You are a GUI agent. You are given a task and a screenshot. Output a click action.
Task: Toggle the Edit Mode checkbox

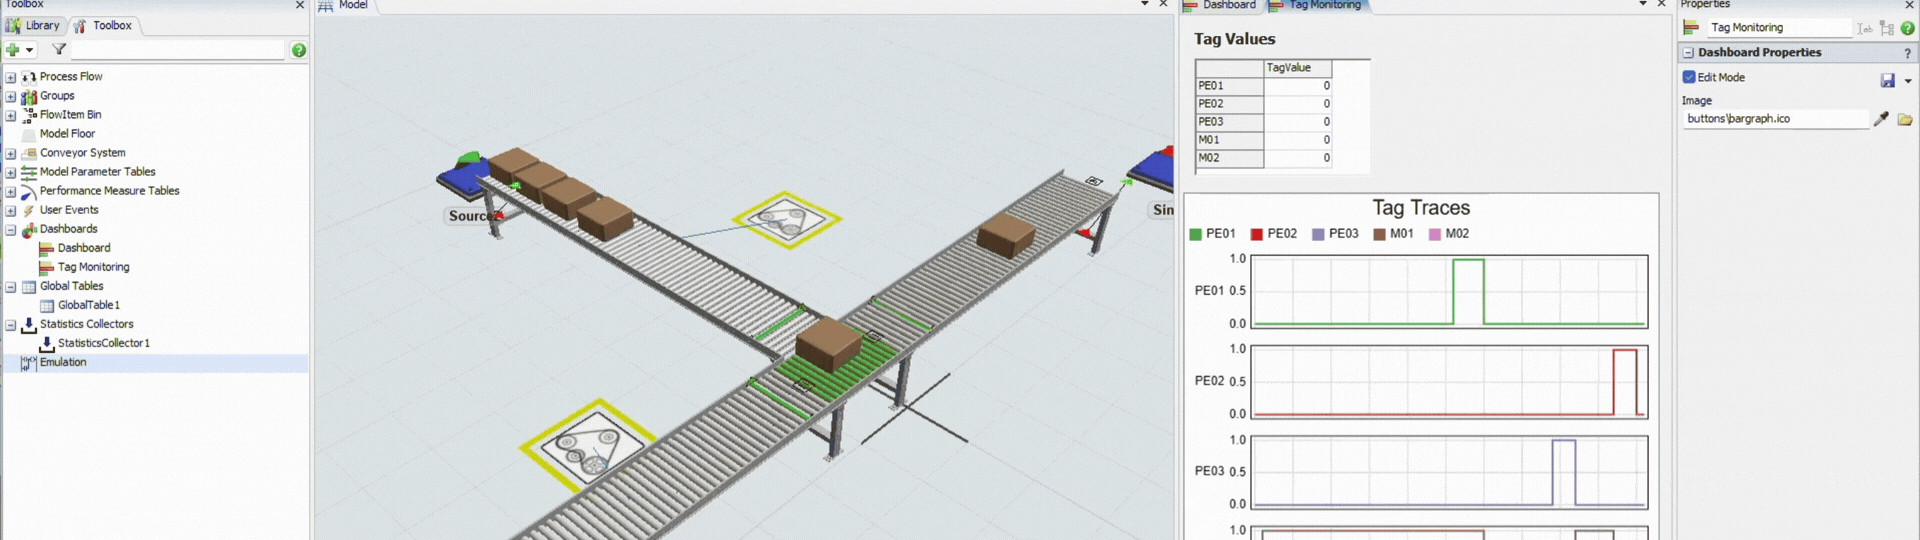point(1689,77)
